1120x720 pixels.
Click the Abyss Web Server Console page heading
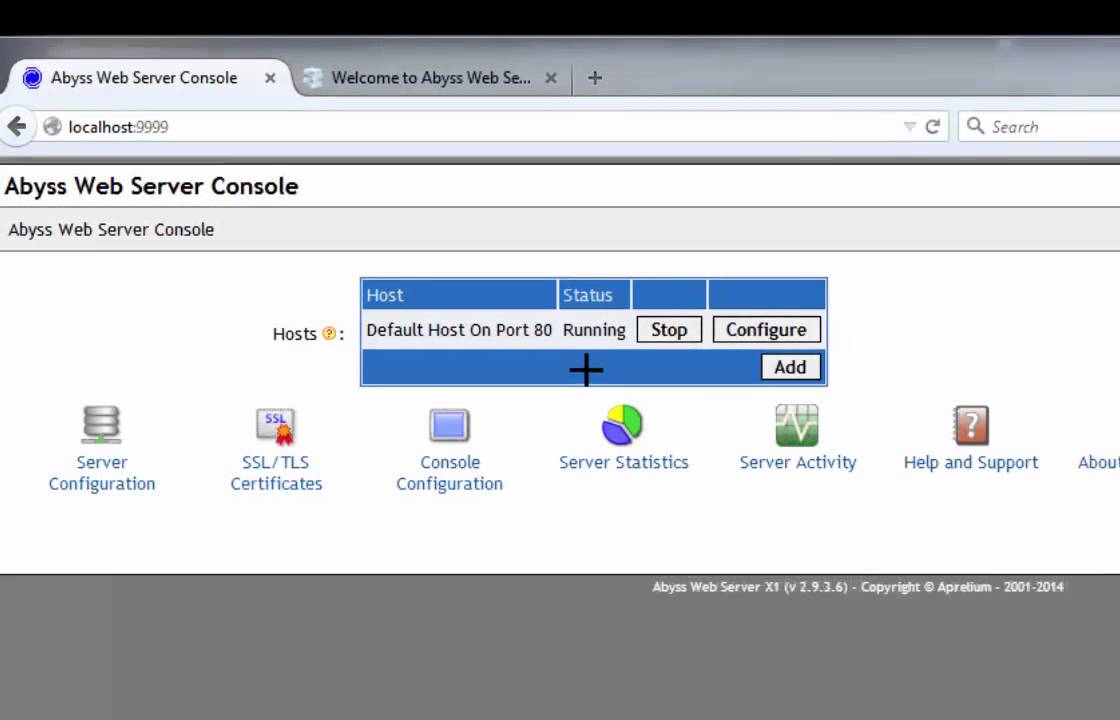pyautogui.click(x=151, y=186)
